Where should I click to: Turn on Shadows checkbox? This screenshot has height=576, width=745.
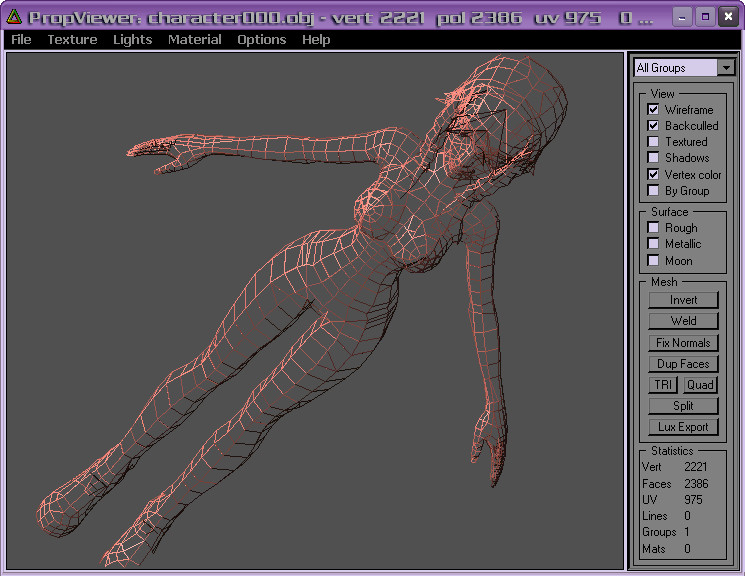click(653, 158)
